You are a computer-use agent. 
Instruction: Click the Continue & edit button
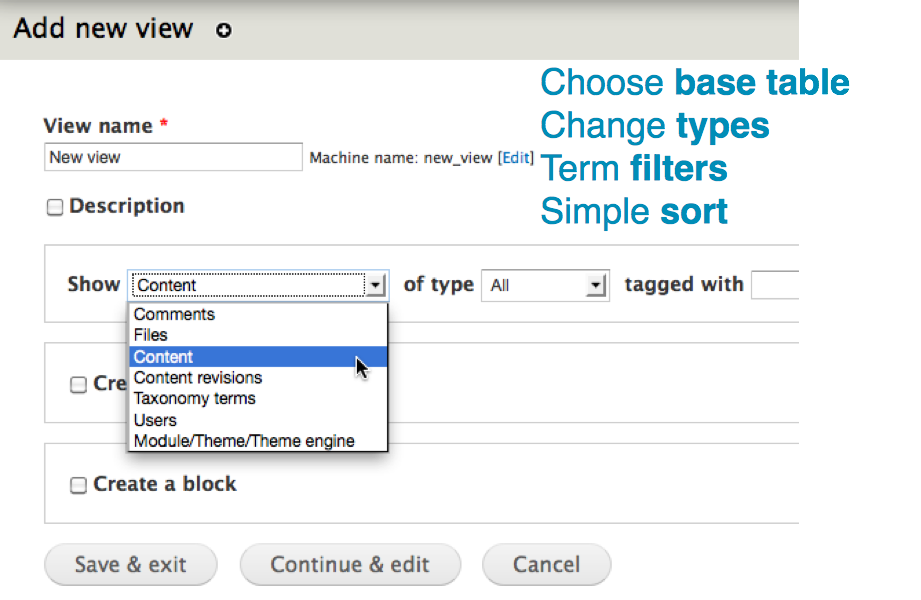pos(350,565)
